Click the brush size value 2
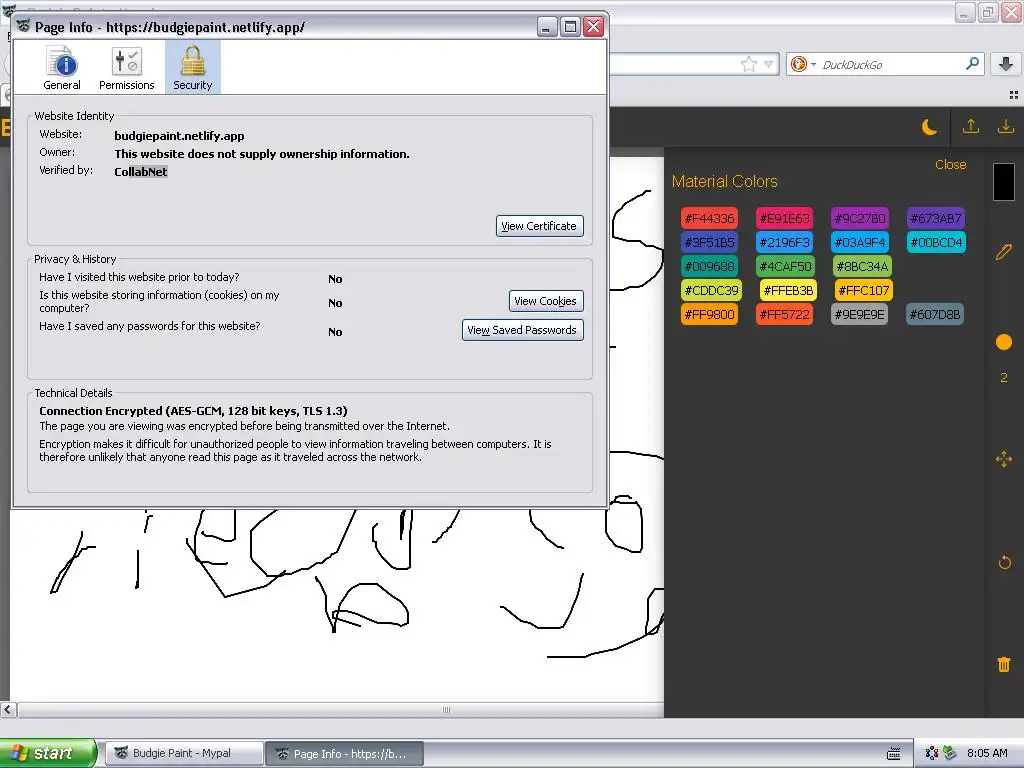 (1004, 377)
